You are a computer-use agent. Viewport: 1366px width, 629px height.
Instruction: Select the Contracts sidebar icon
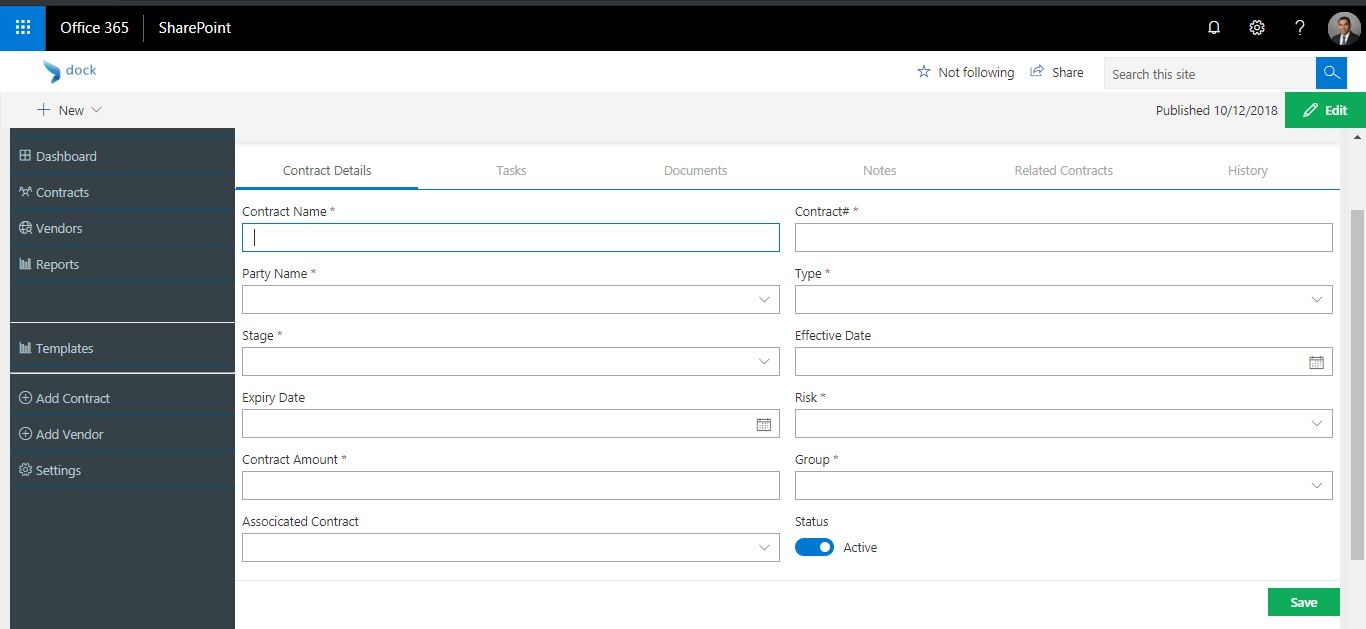(x=25, y=192)
